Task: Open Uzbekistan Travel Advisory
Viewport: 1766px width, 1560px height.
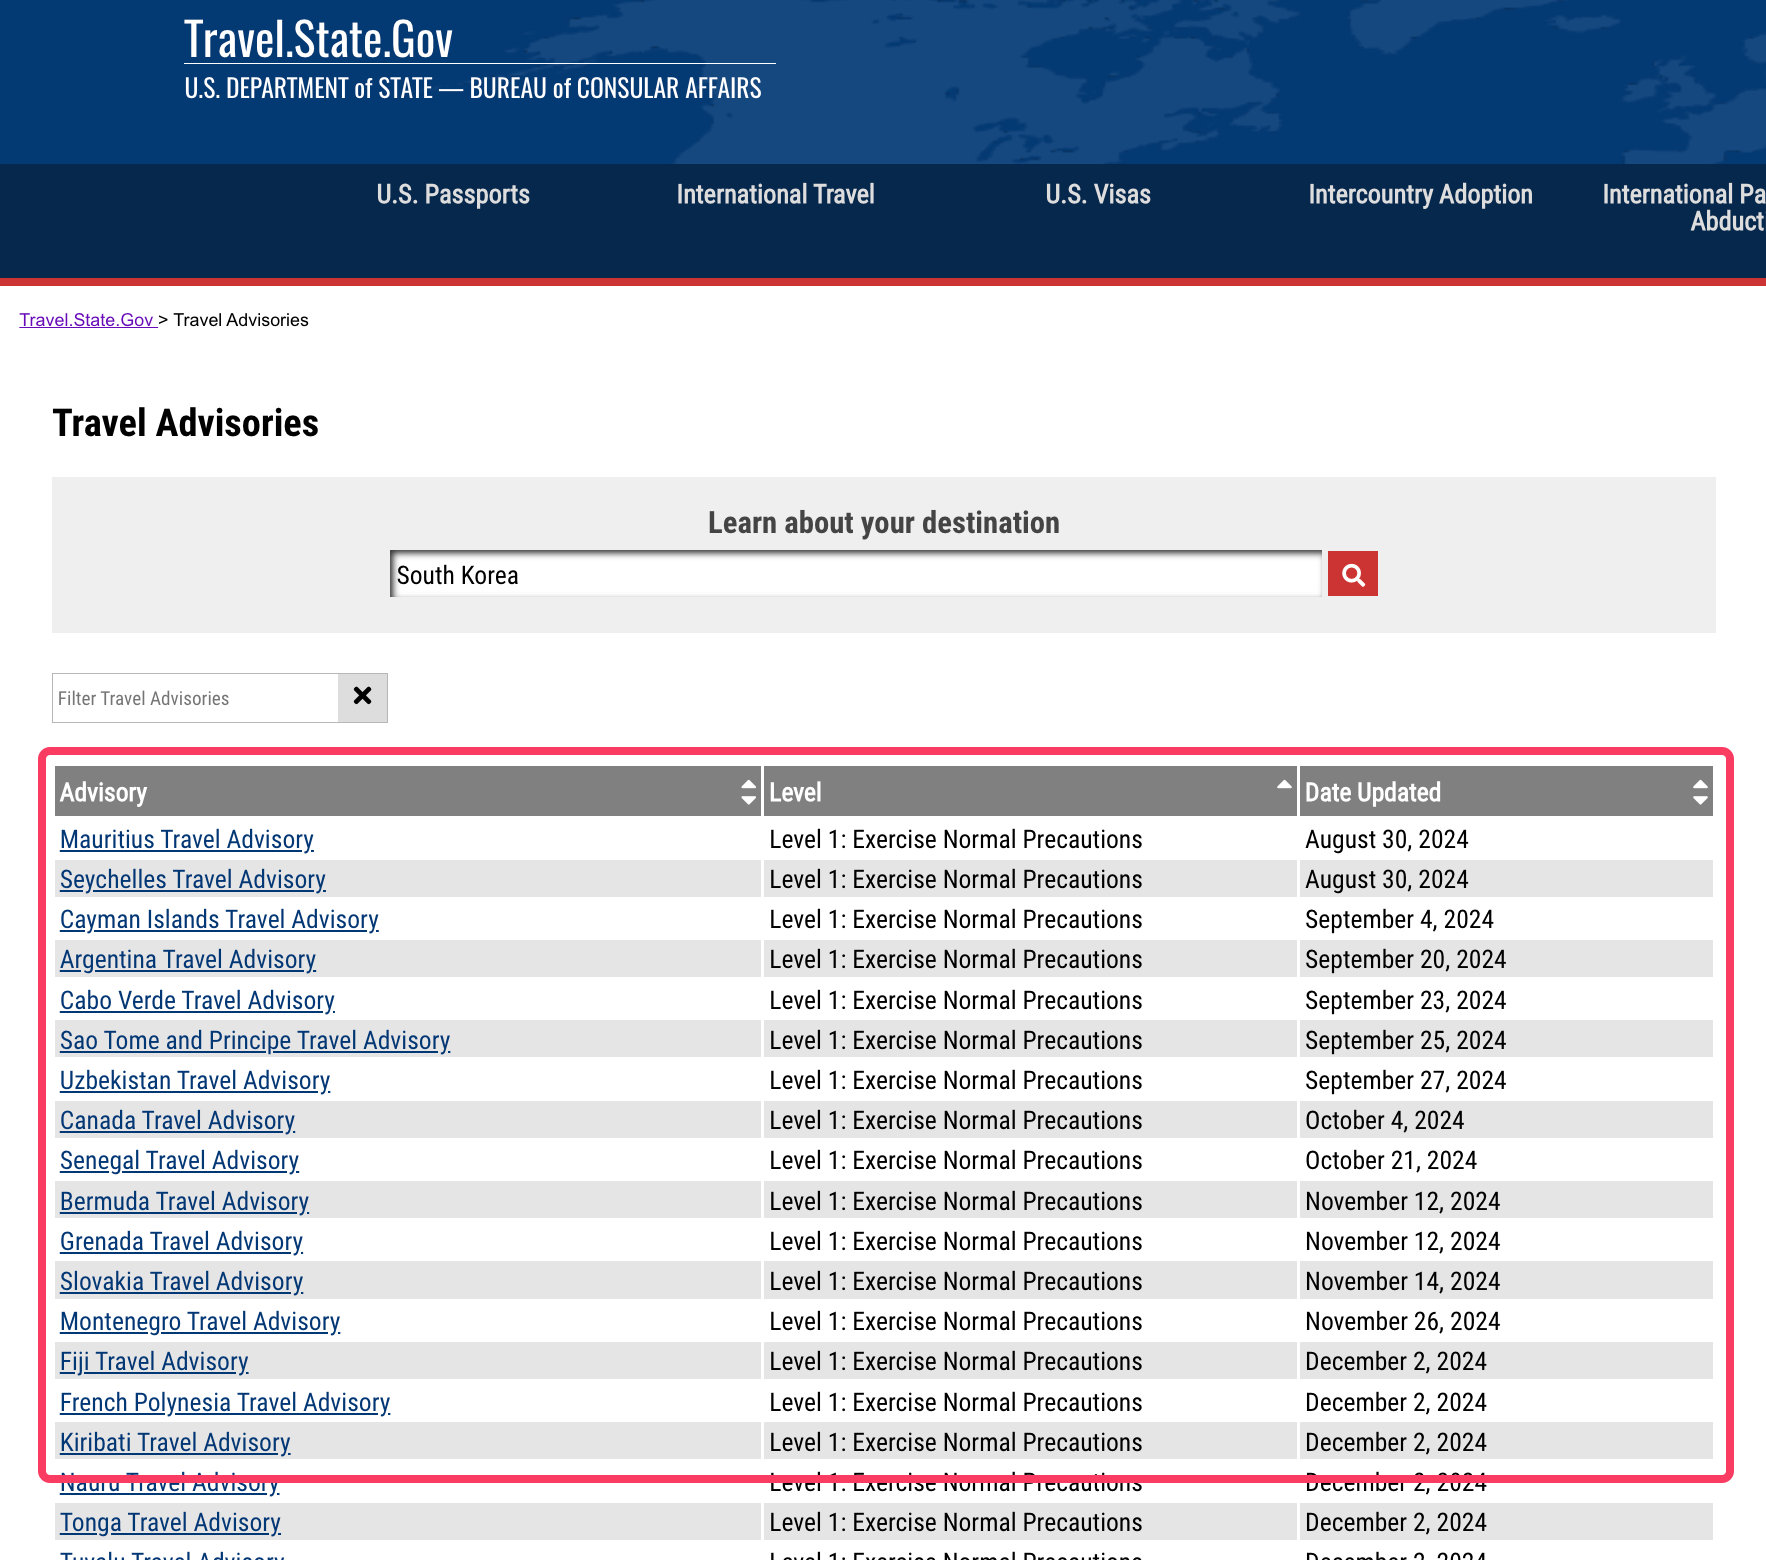Action: coord(195,1081)
